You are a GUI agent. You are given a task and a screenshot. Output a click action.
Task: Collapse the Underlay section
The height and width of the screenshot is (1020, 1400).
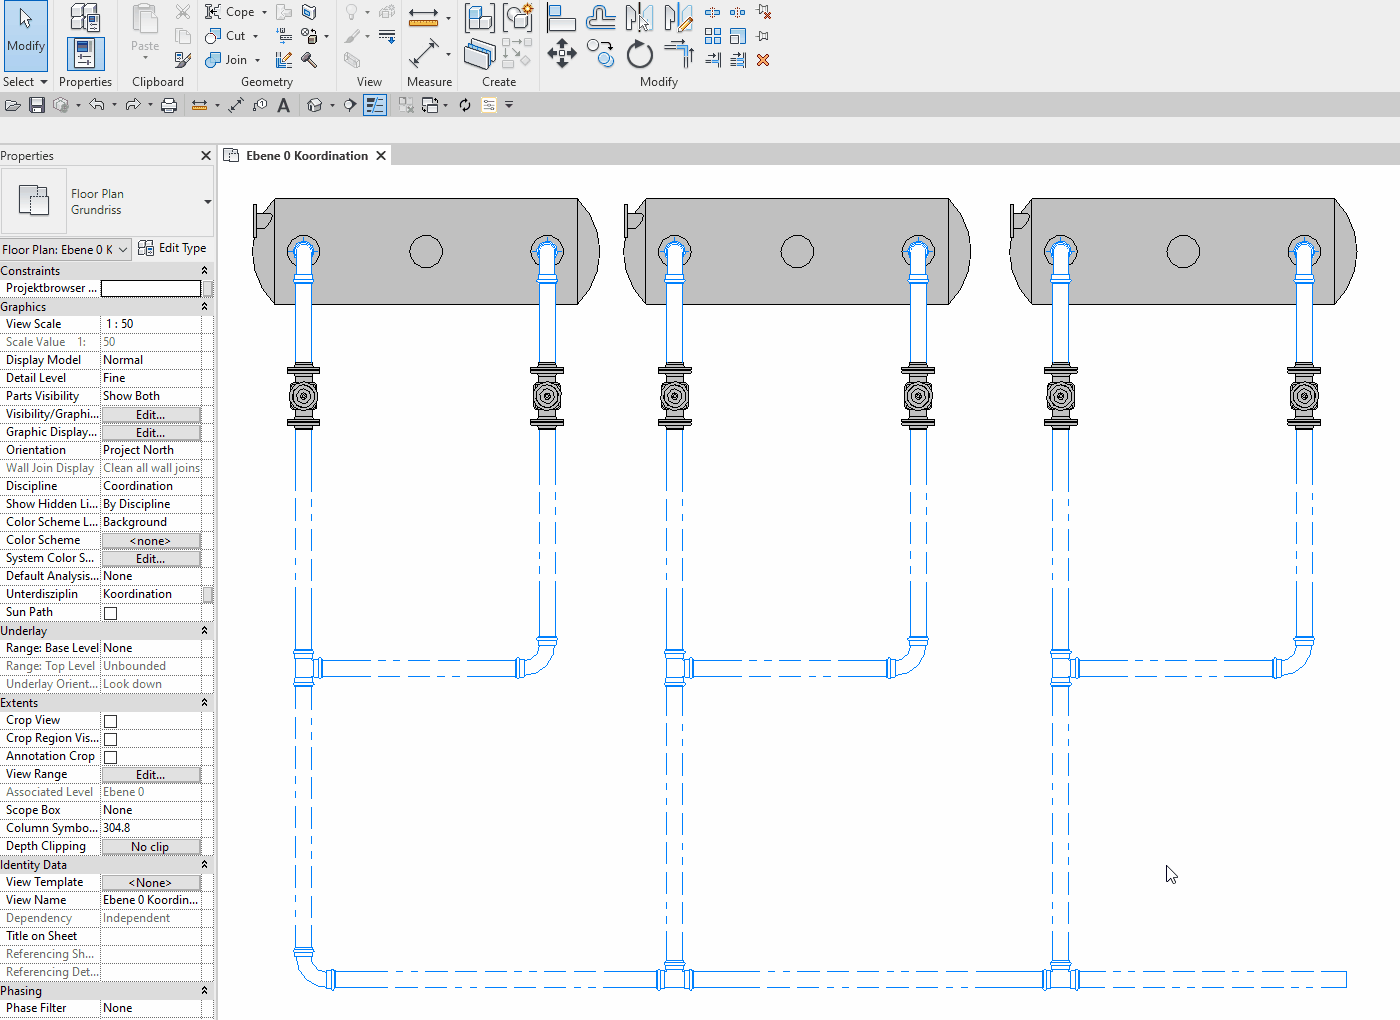205,631
